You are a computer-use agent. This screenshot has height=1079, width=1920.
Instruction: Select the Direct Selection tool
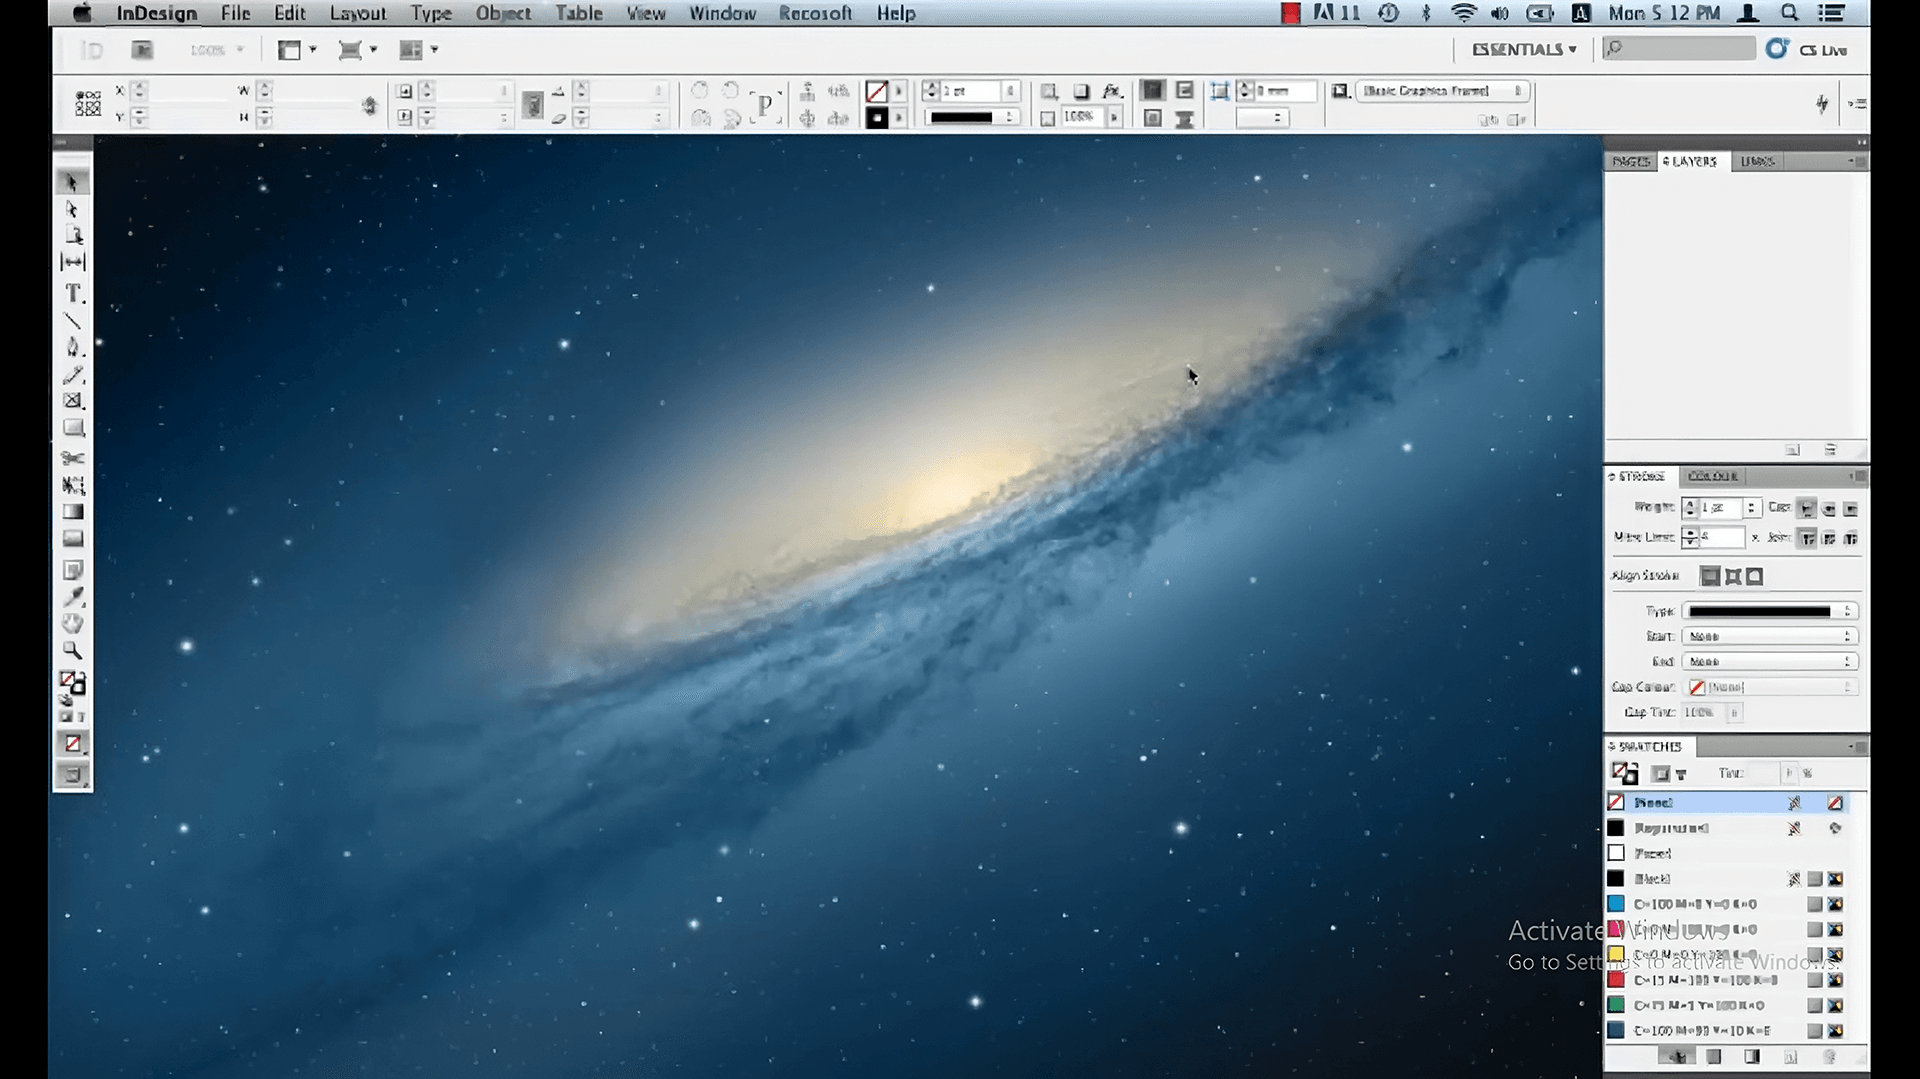[72, 209]
